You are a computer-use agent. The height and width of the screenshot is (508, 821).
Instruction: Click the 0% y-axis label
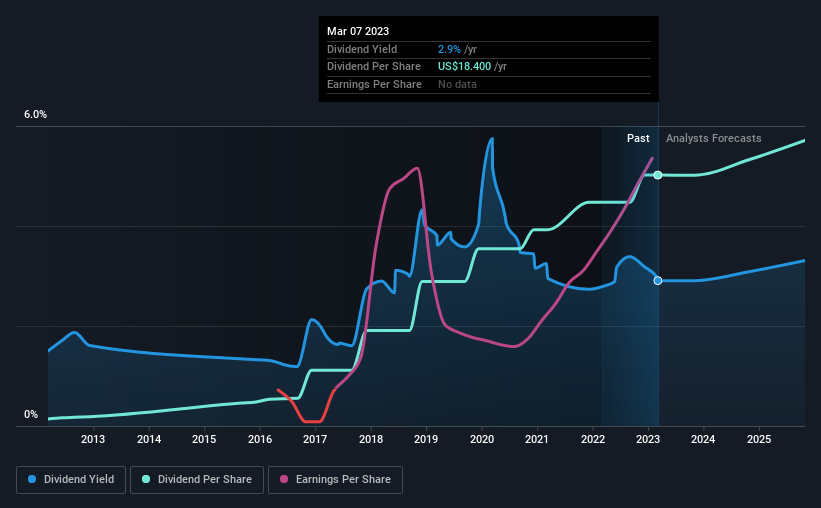[31, 414]
